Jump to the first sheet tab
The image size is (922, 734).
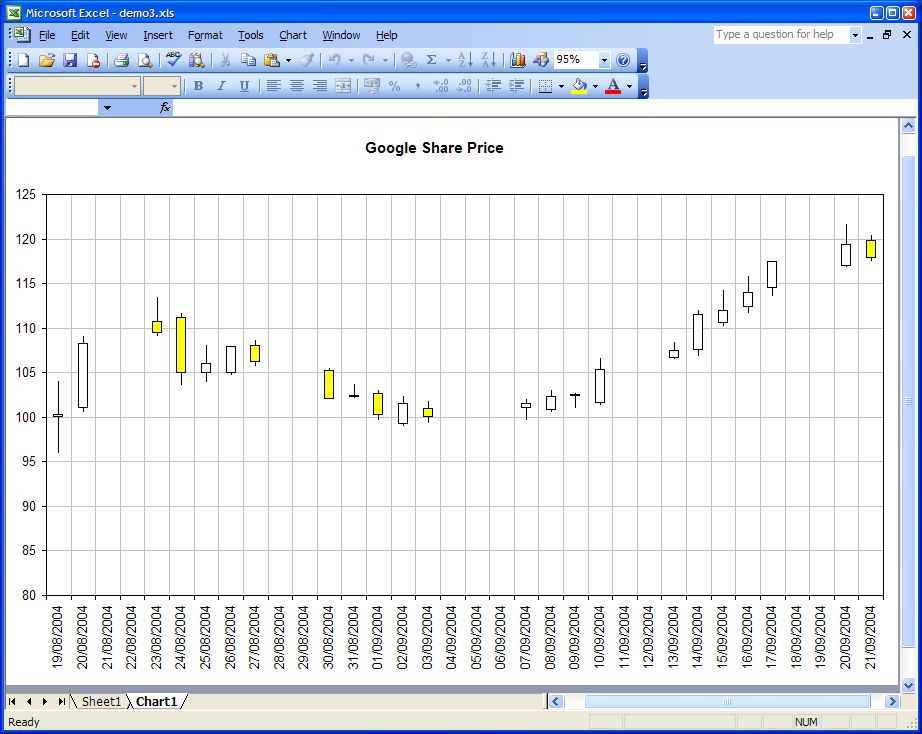pyautogui.click(x=12, y=701)
